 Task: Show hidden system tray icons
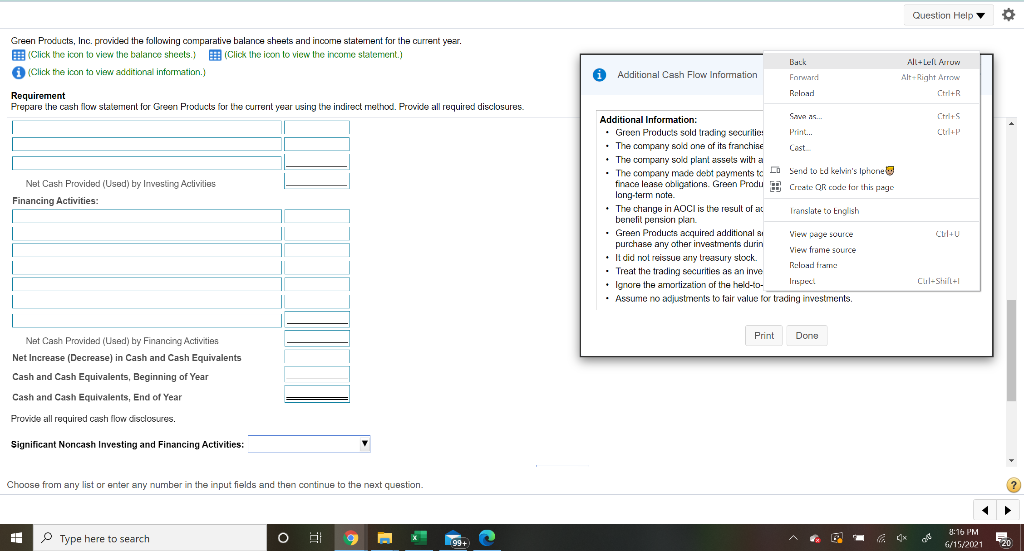[x=793, y=539]
